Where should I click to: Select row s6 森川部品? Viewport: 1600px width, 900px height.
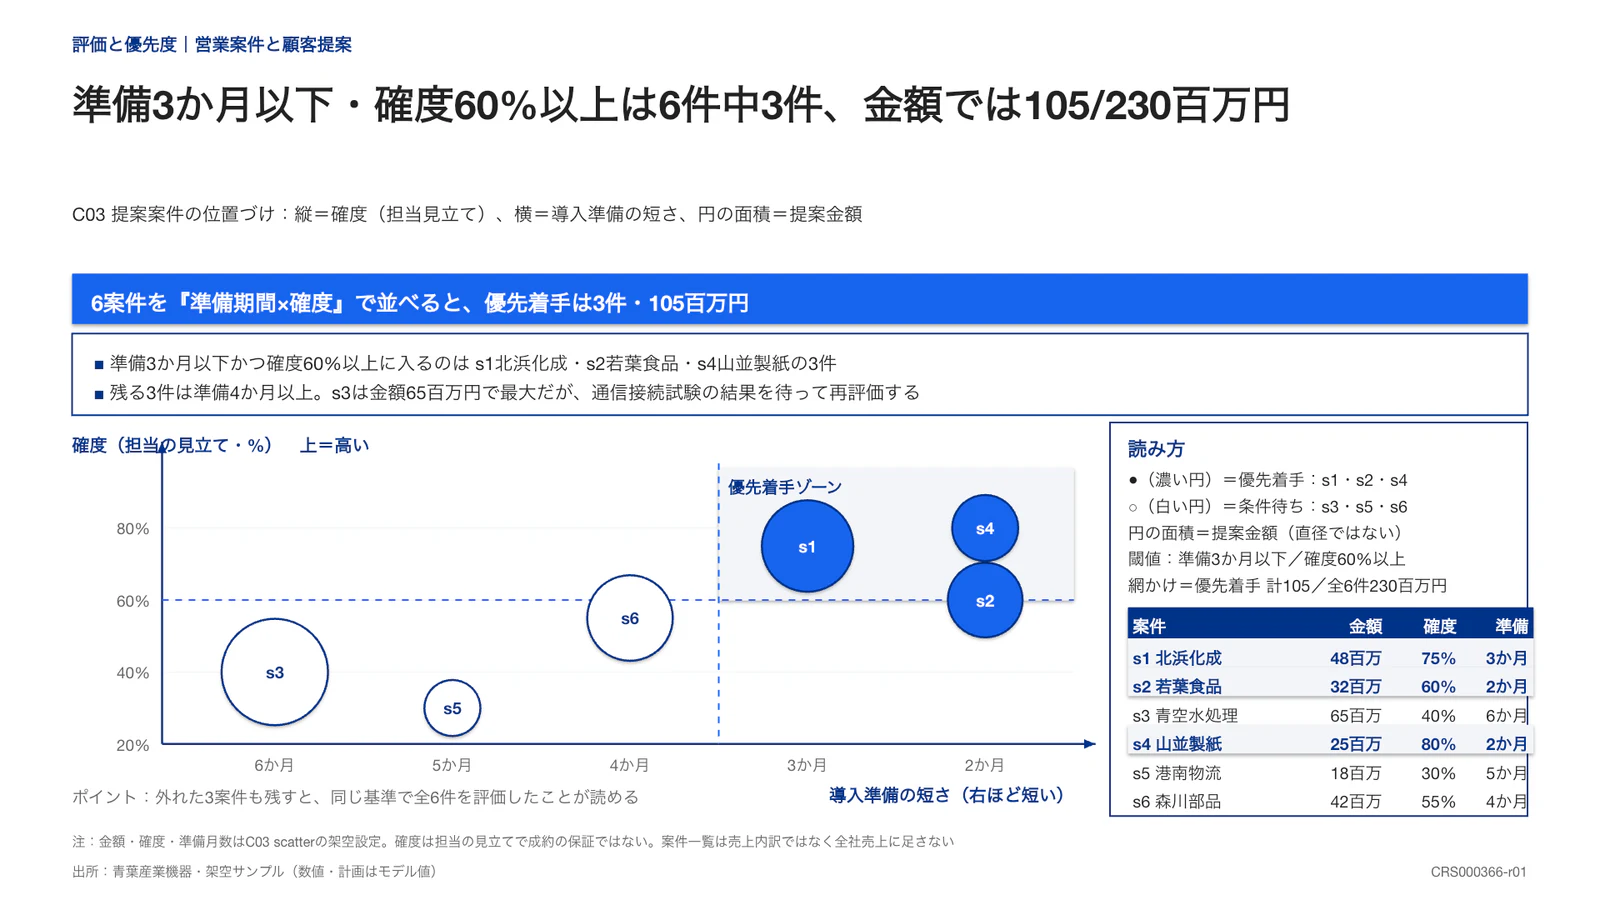click(1330, 801)
